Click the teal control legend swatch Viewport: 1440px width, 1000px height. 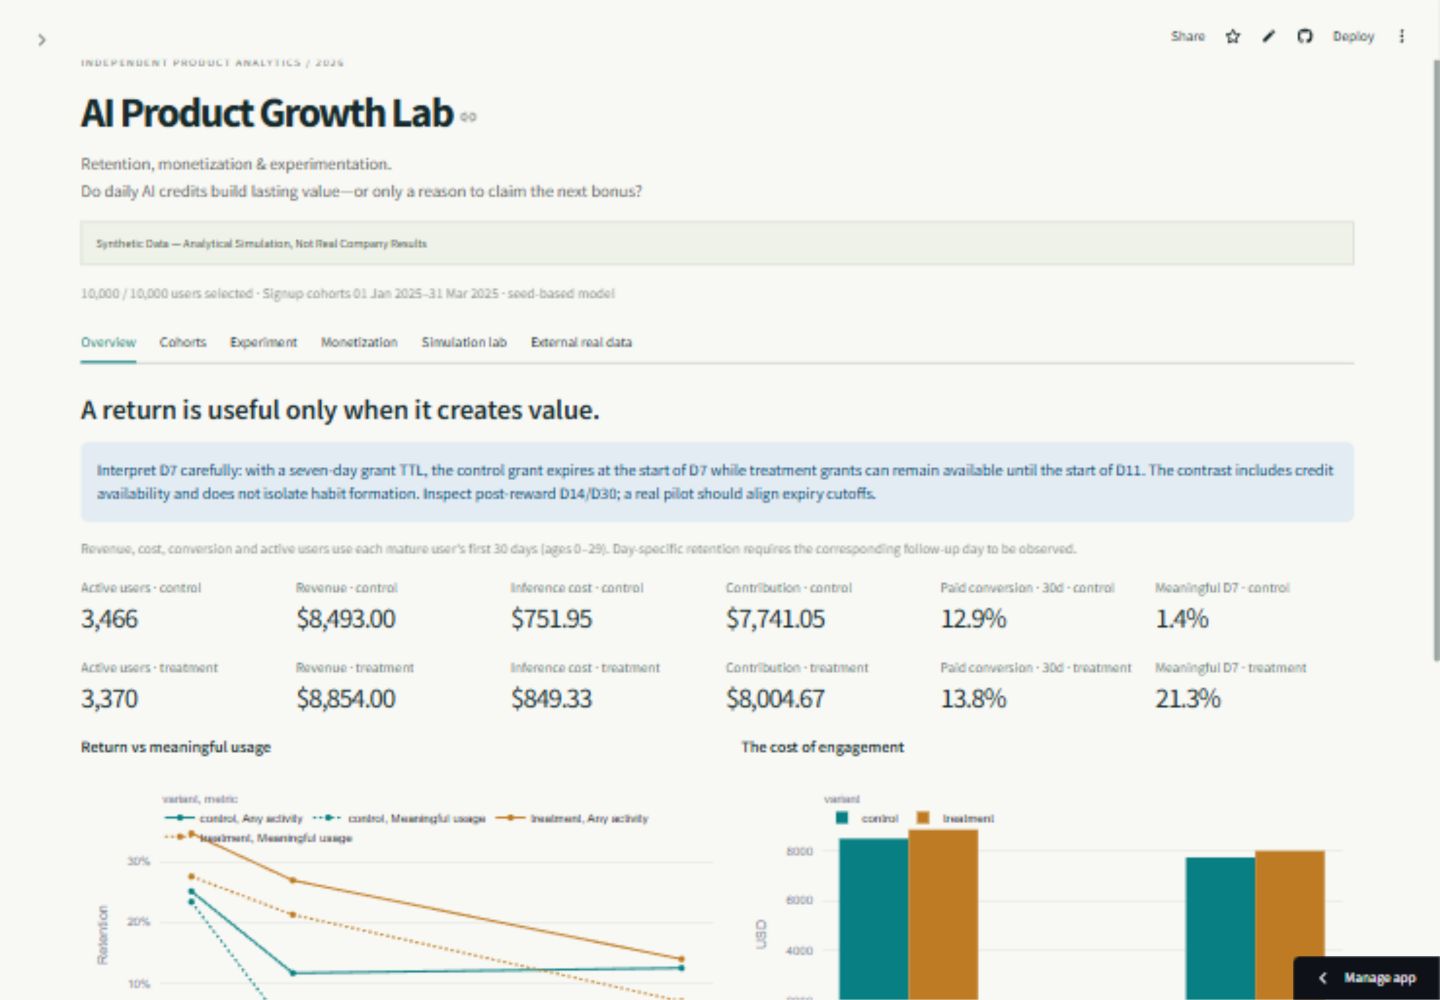pos(842,818)
